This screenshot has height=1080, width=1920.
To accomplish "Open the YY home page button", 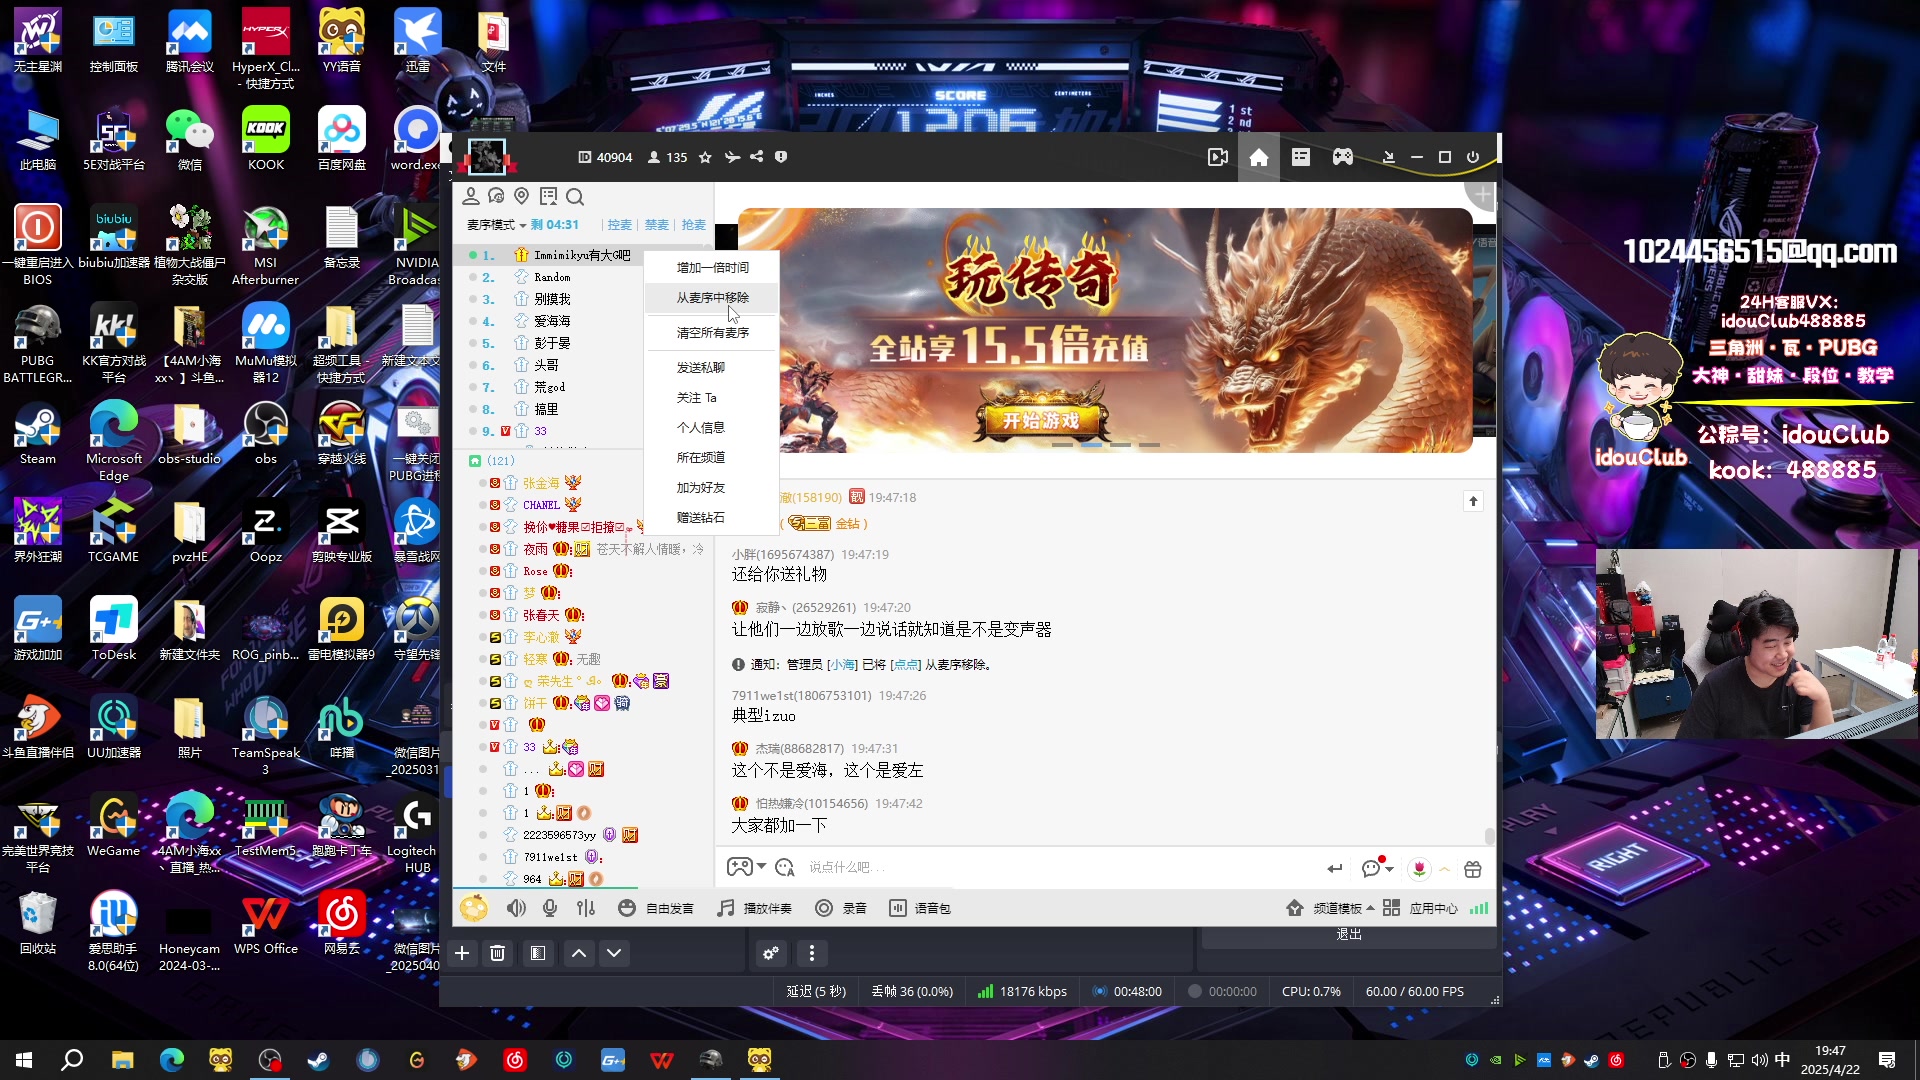I will (x=1259, y=157).
